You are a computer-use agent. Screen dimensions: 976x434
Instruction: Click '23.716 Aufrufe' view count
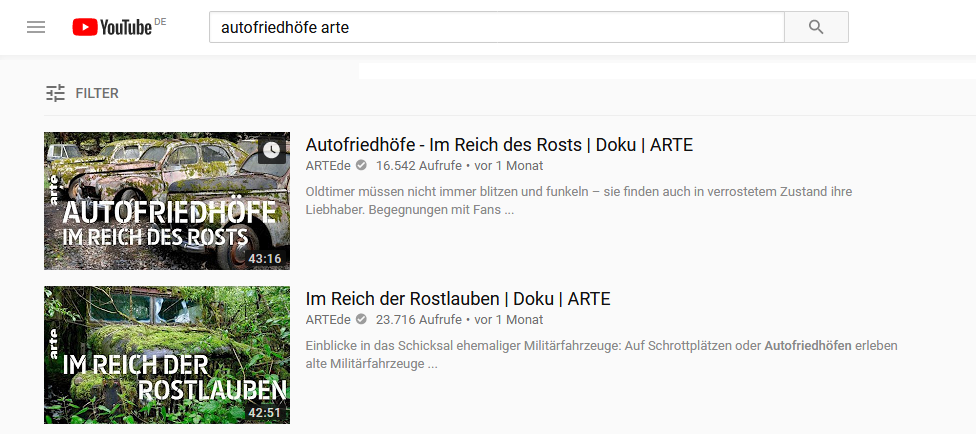[x=419, y=319]
